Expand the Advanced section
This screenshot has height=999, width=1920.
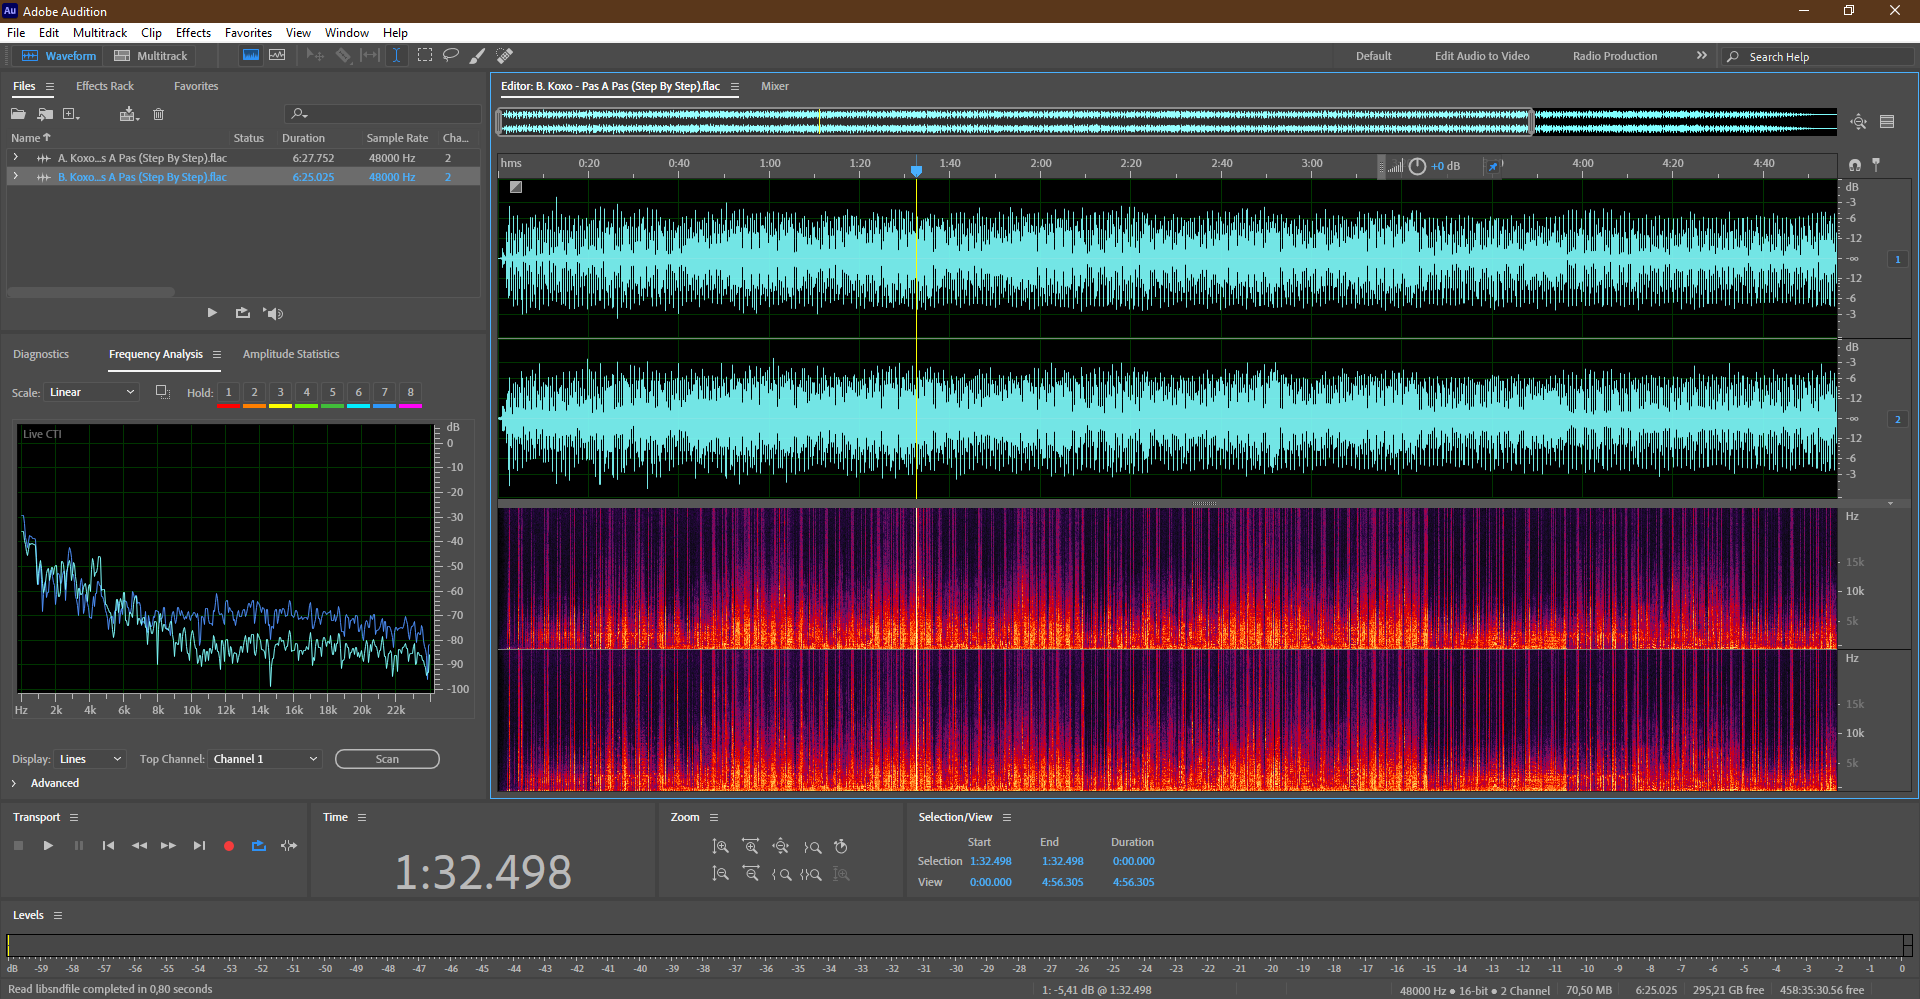14,783
